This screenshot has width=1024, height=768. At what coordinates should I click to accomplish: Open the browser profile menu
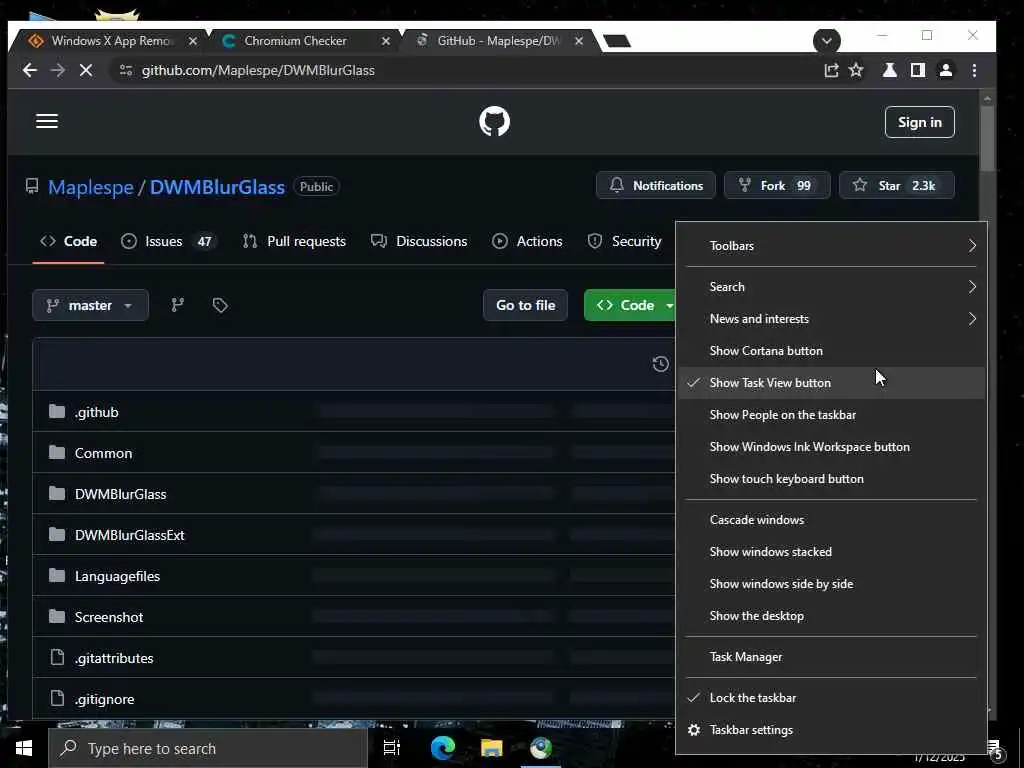pyautogui.click(x=946, y=71)
